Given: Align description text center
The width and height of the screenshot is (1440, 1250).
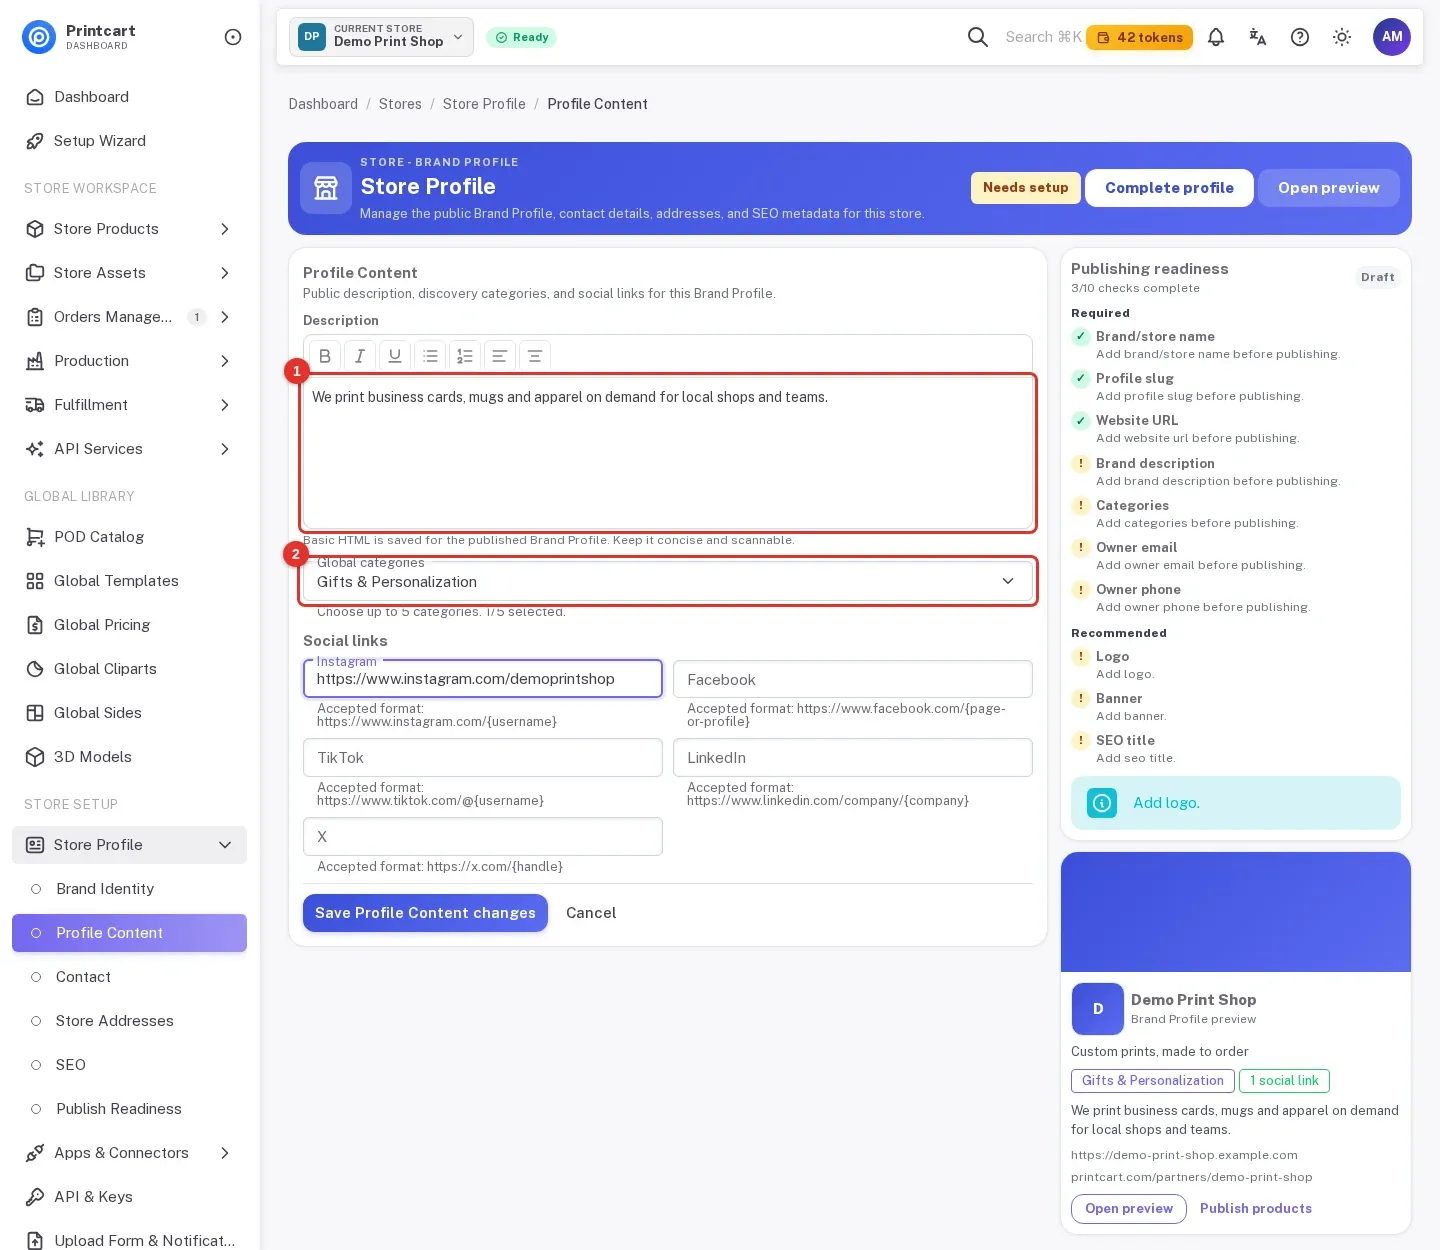Looking at the screenshot, I should (535, 356).
